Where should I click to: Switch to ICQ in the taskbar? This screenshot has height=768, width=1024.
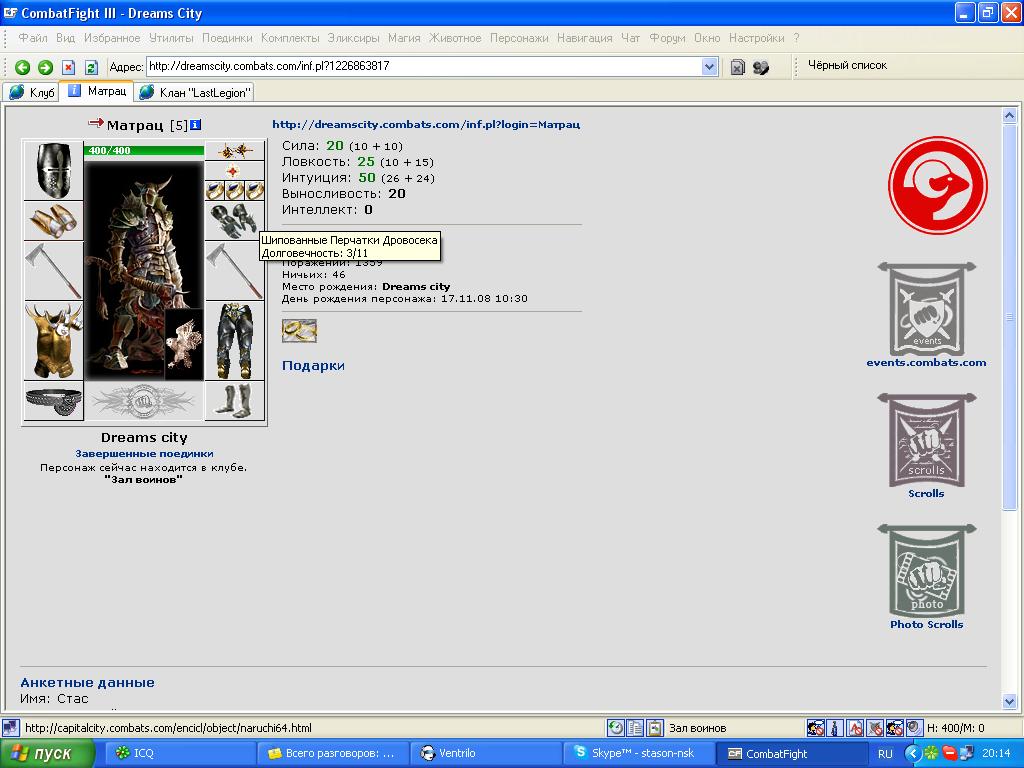click(x=180, y=753)
